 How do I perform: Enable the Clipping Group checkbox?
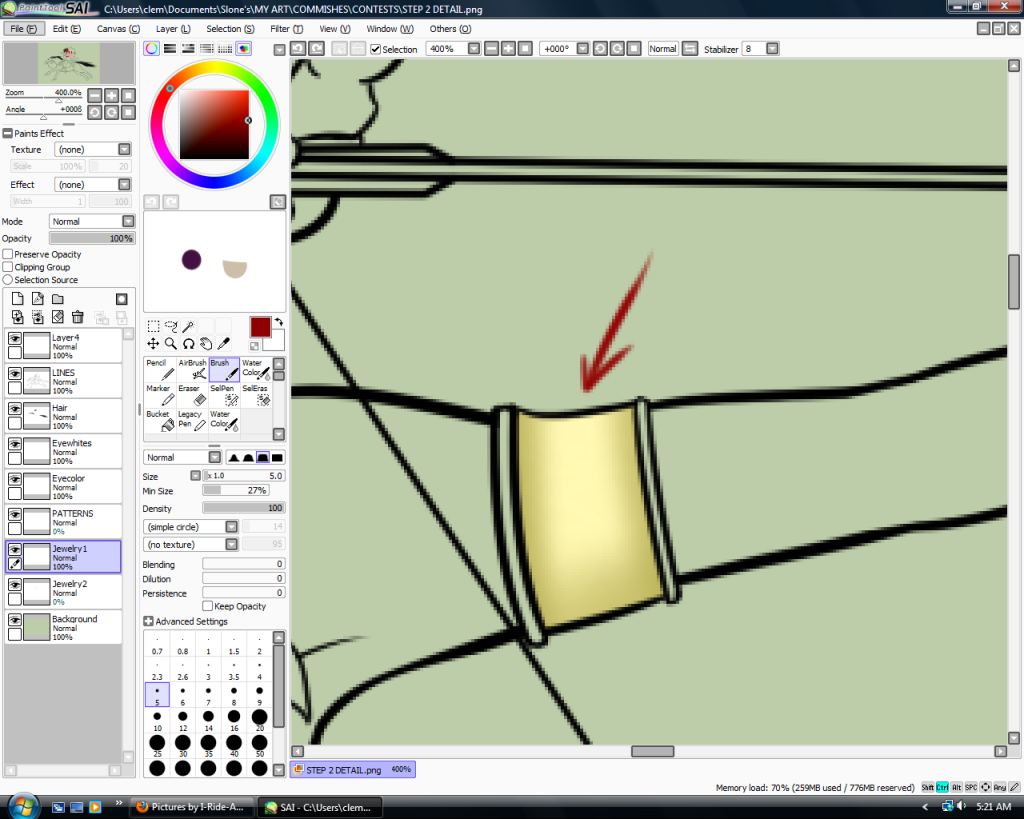click(x=8, y=267)
